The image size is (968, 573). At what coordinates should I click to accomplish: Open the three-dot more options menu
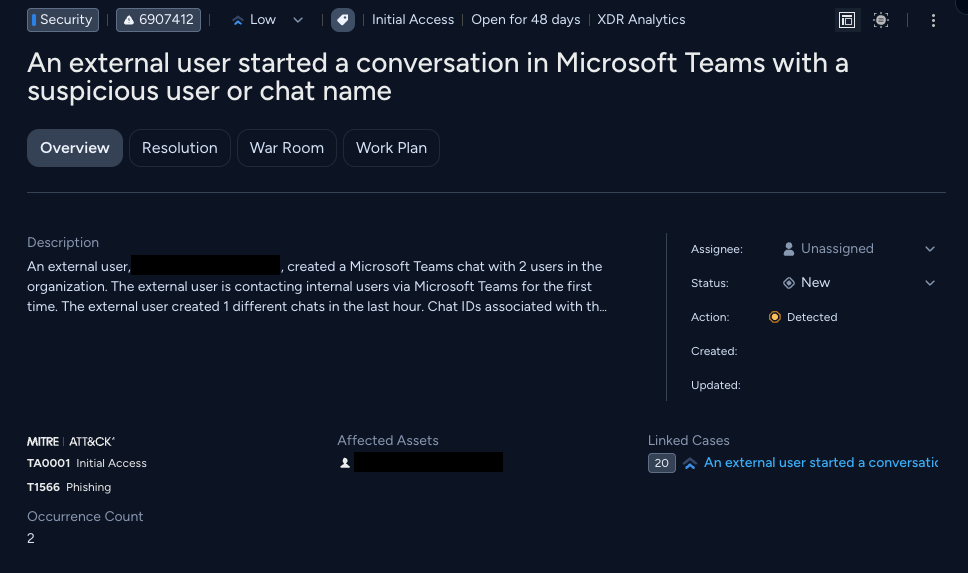[933, 20]
